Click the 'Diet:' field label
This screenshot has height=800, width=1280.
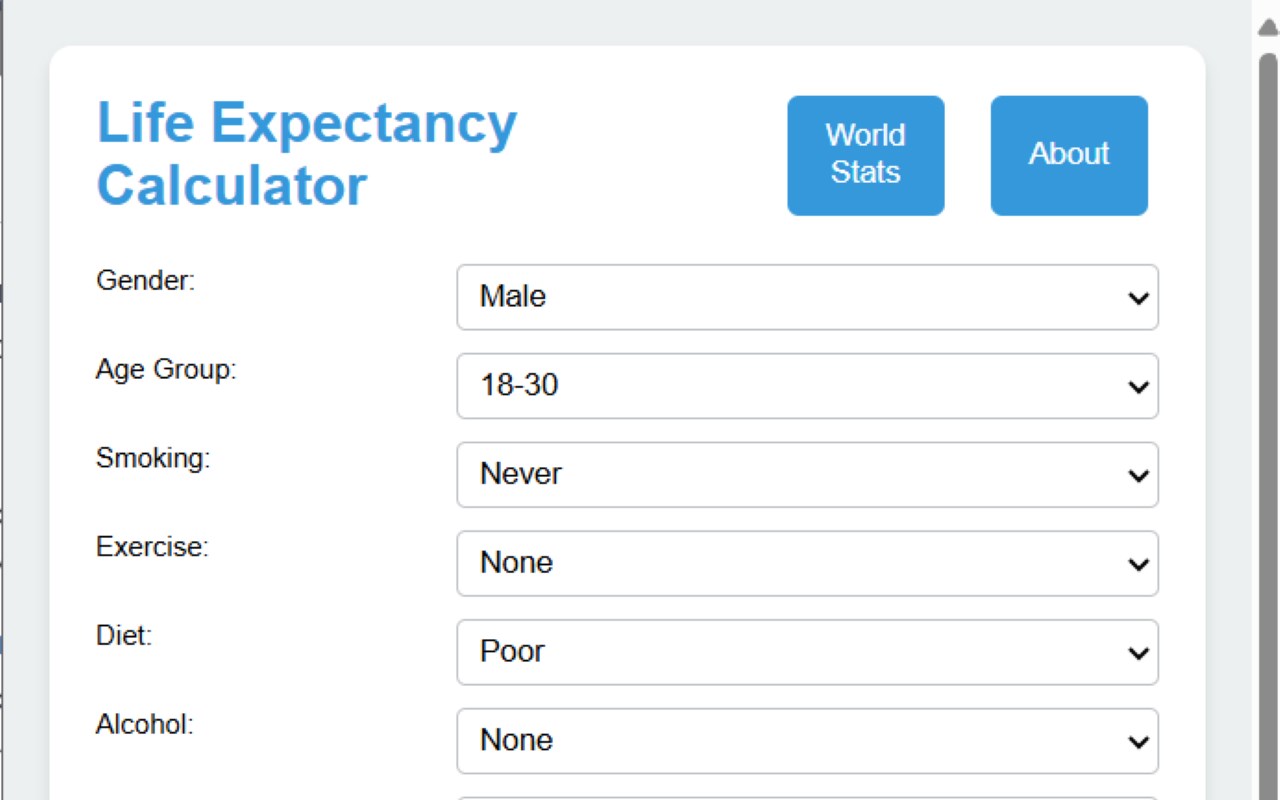[x=124, y=636]
